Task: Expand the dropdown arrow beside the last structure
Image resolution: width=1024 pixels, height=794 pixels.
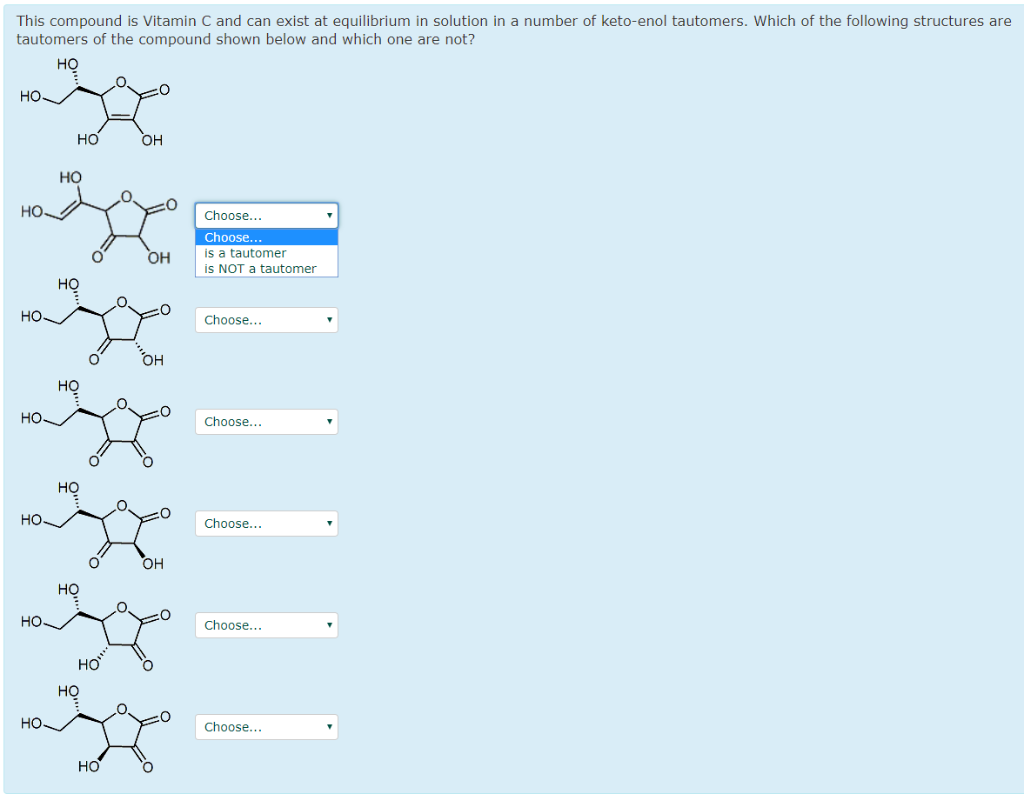Action: click(x=329, y=727)
